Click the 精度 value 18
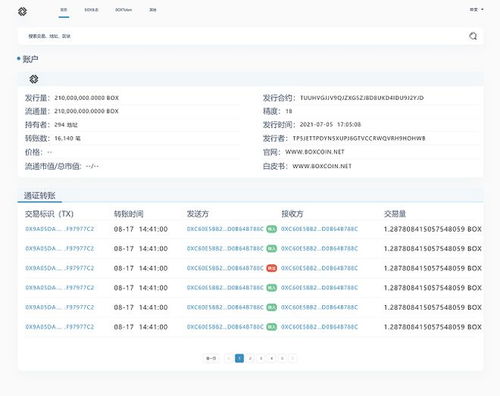This screenshot has width=500, height=396. 289,111
